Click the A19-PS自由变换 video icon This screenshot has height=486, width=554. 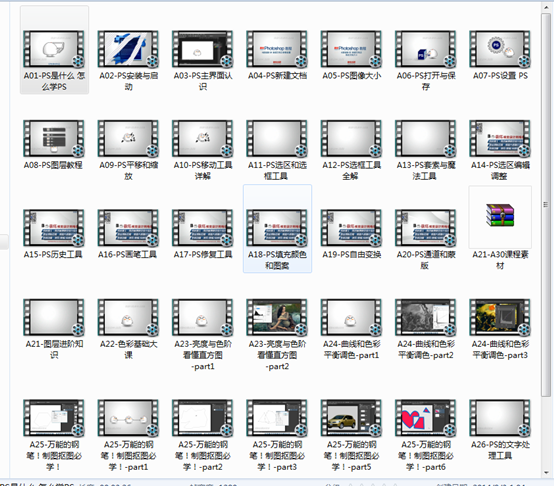point(351,228)
